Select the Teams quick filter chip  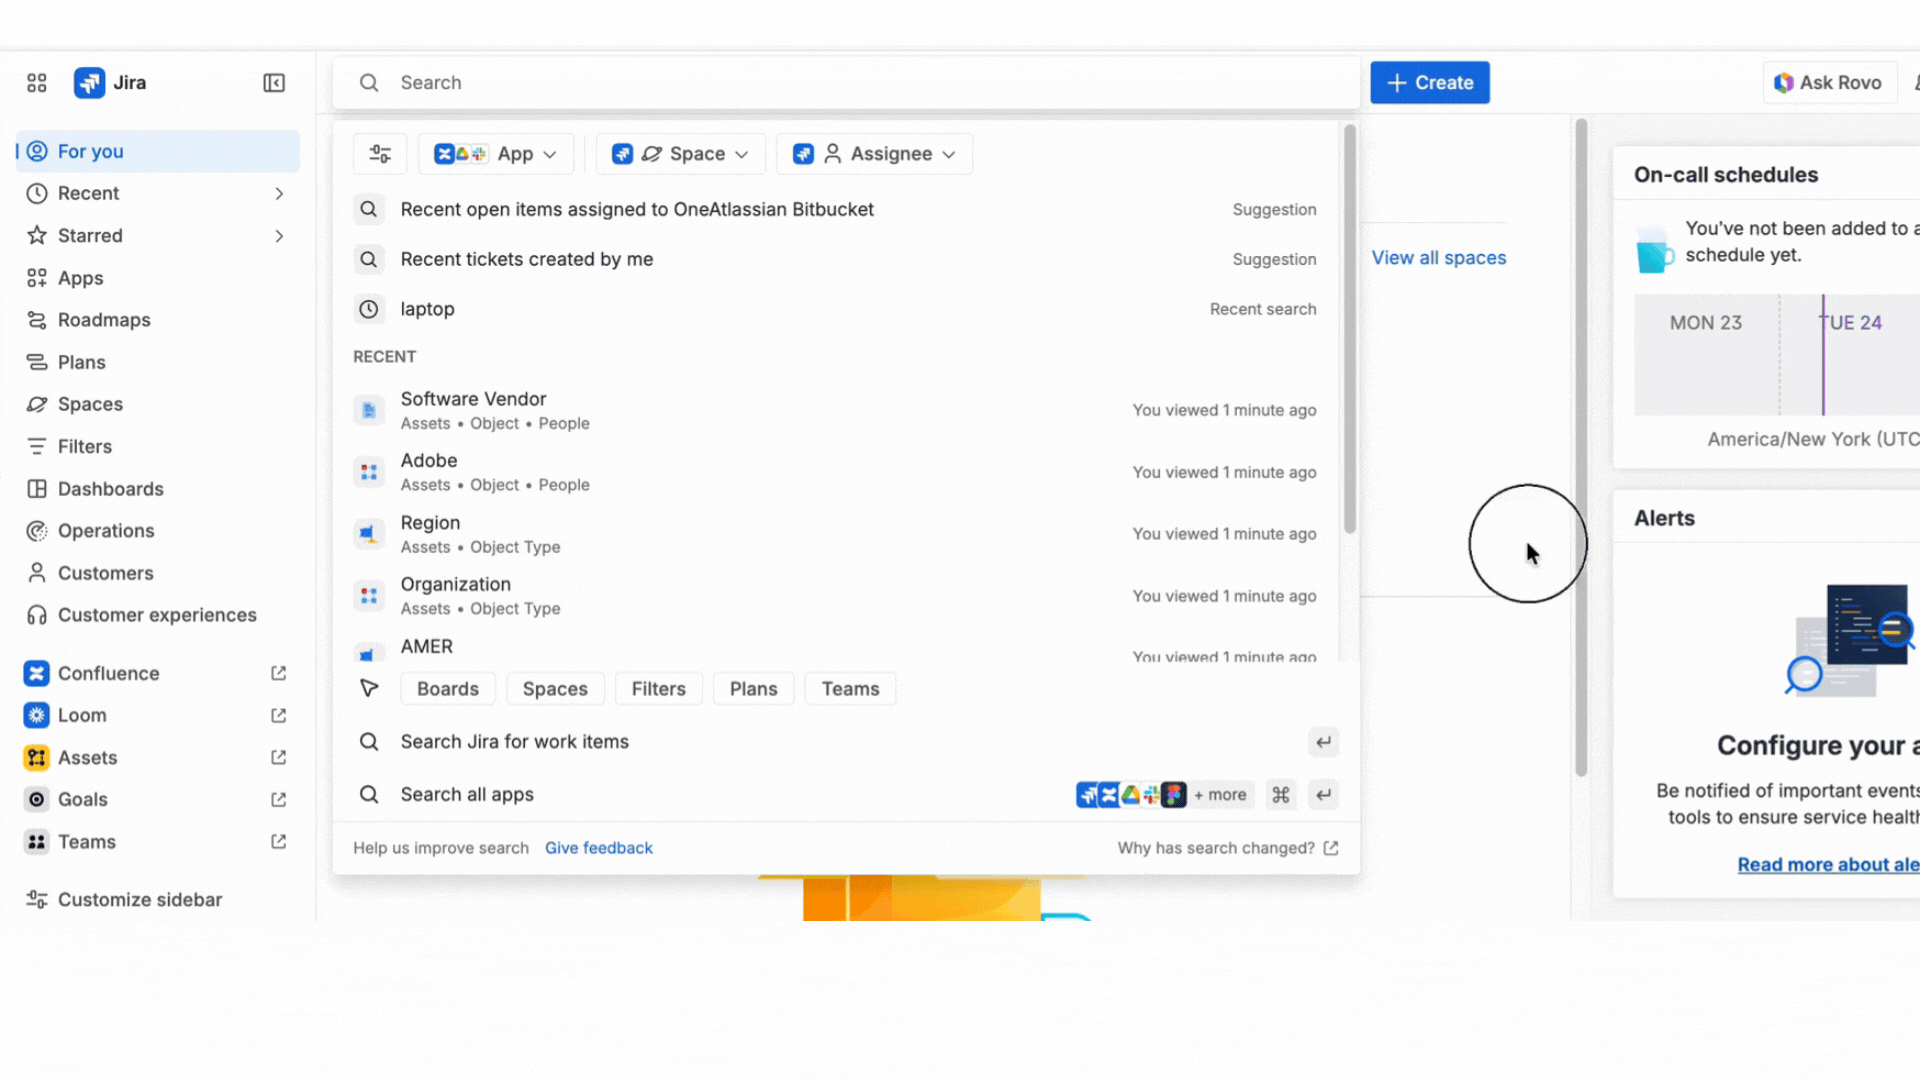pos(850,689)
